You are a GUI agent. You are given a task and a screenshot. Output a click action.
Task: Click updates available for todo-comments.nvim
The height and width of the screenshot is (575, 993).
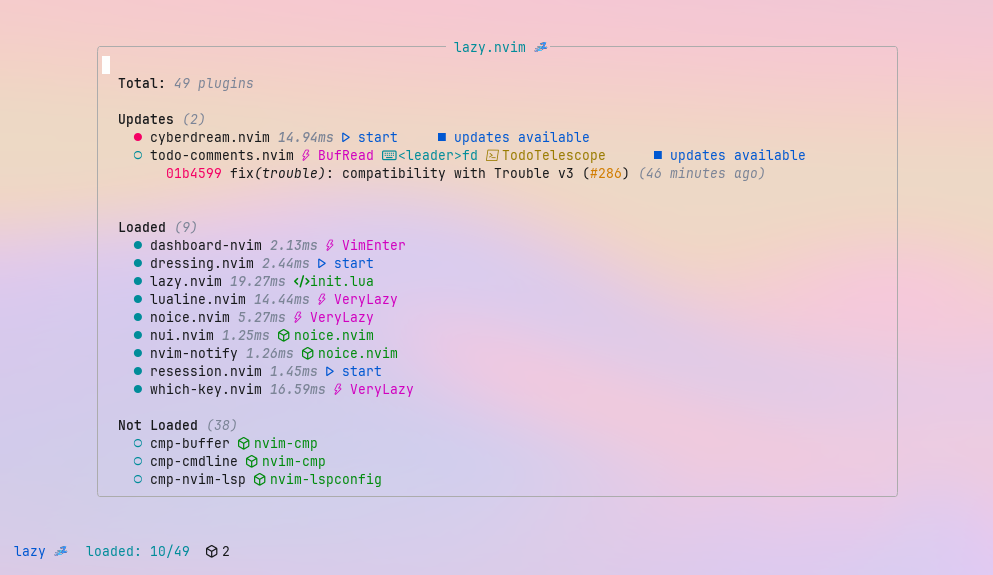click(738, 155)
